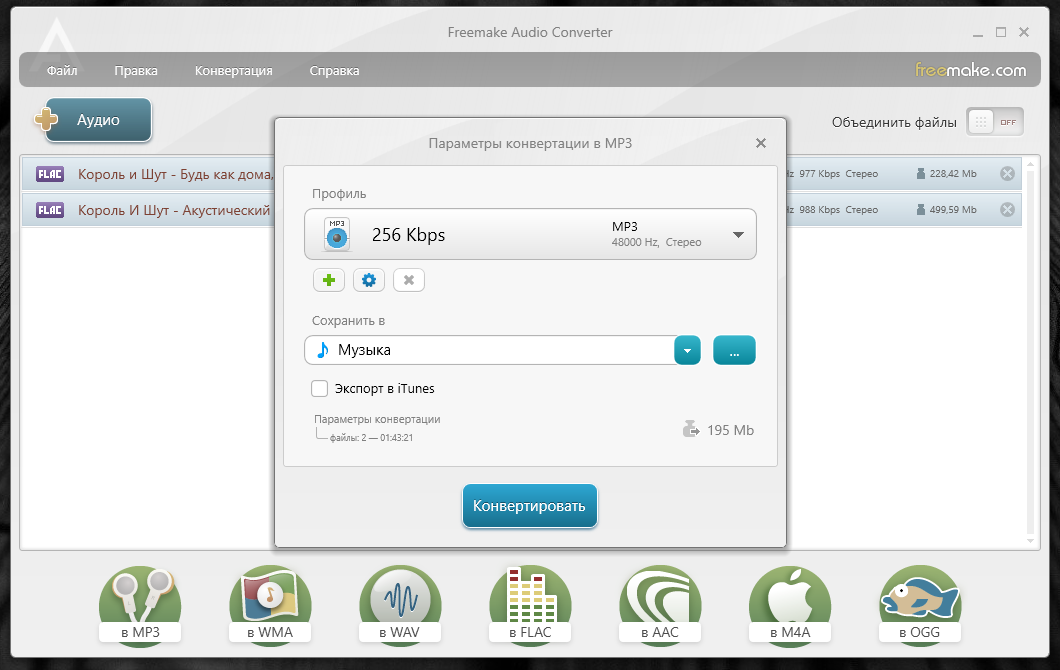
Task: Click the Музыка save path field
Action: click(x=489, y=350)
